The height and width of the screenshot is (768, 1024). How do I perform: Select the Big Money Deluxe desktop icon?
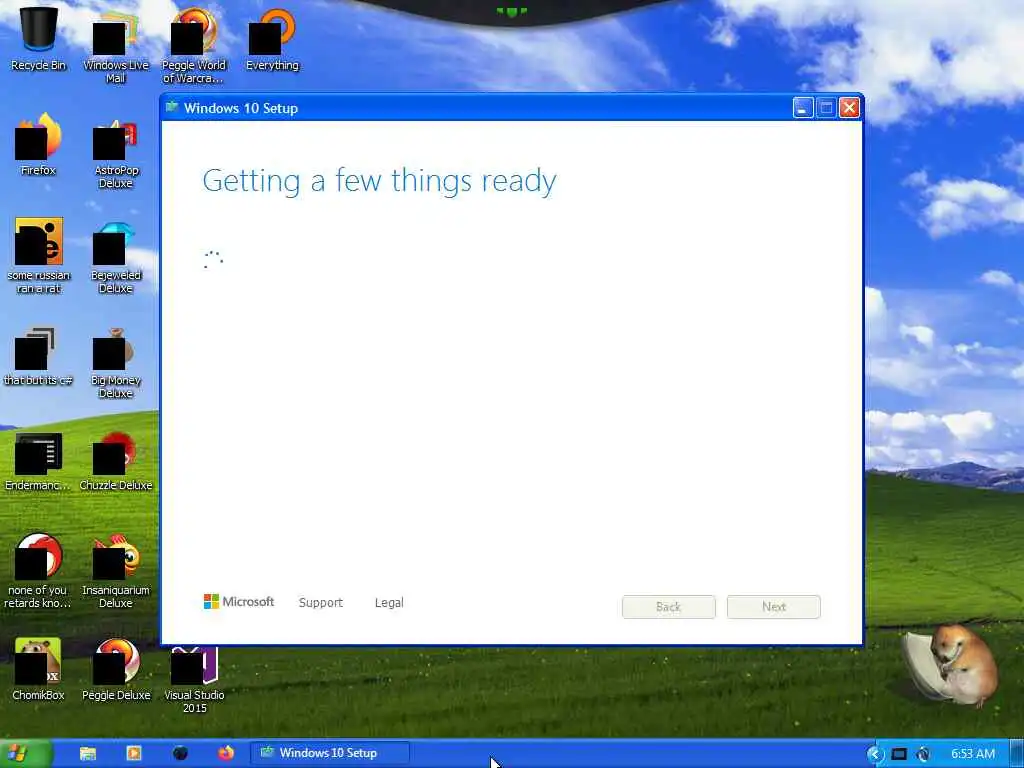point(116,362)
